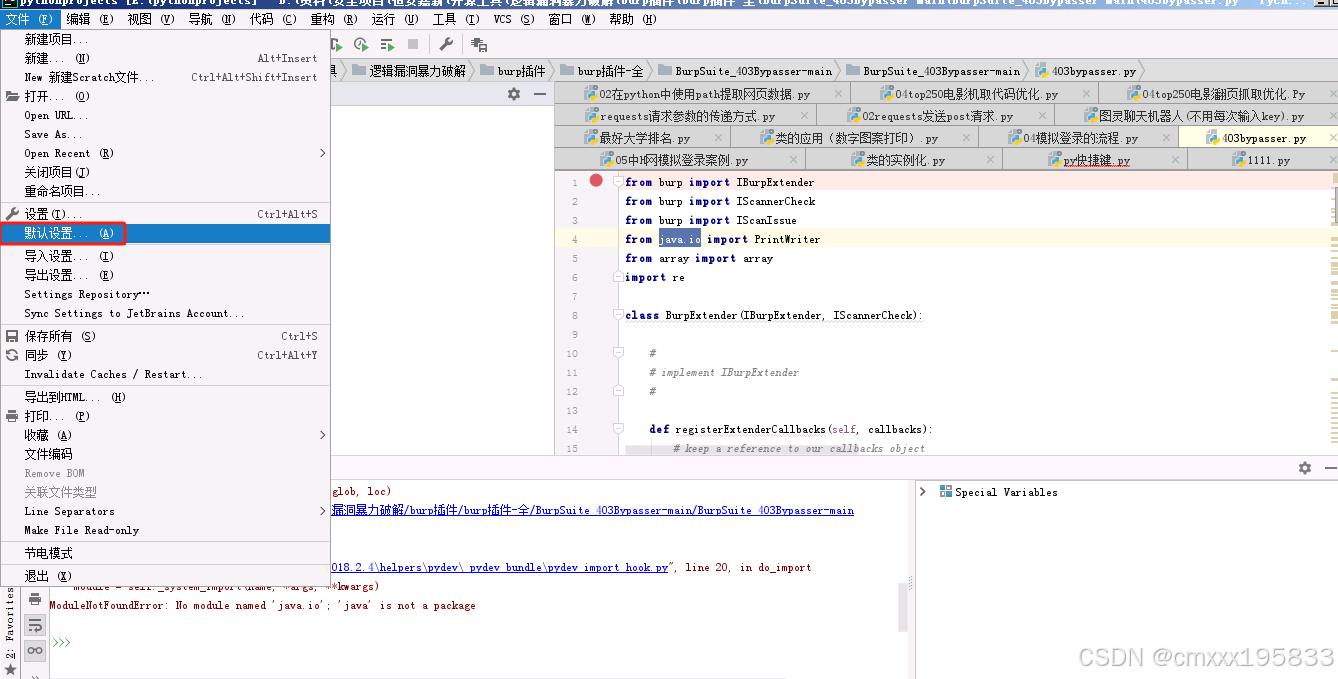1338x679 pixels.
Task: Open run configurations via the list-play icon
Action: coord(386,44)
